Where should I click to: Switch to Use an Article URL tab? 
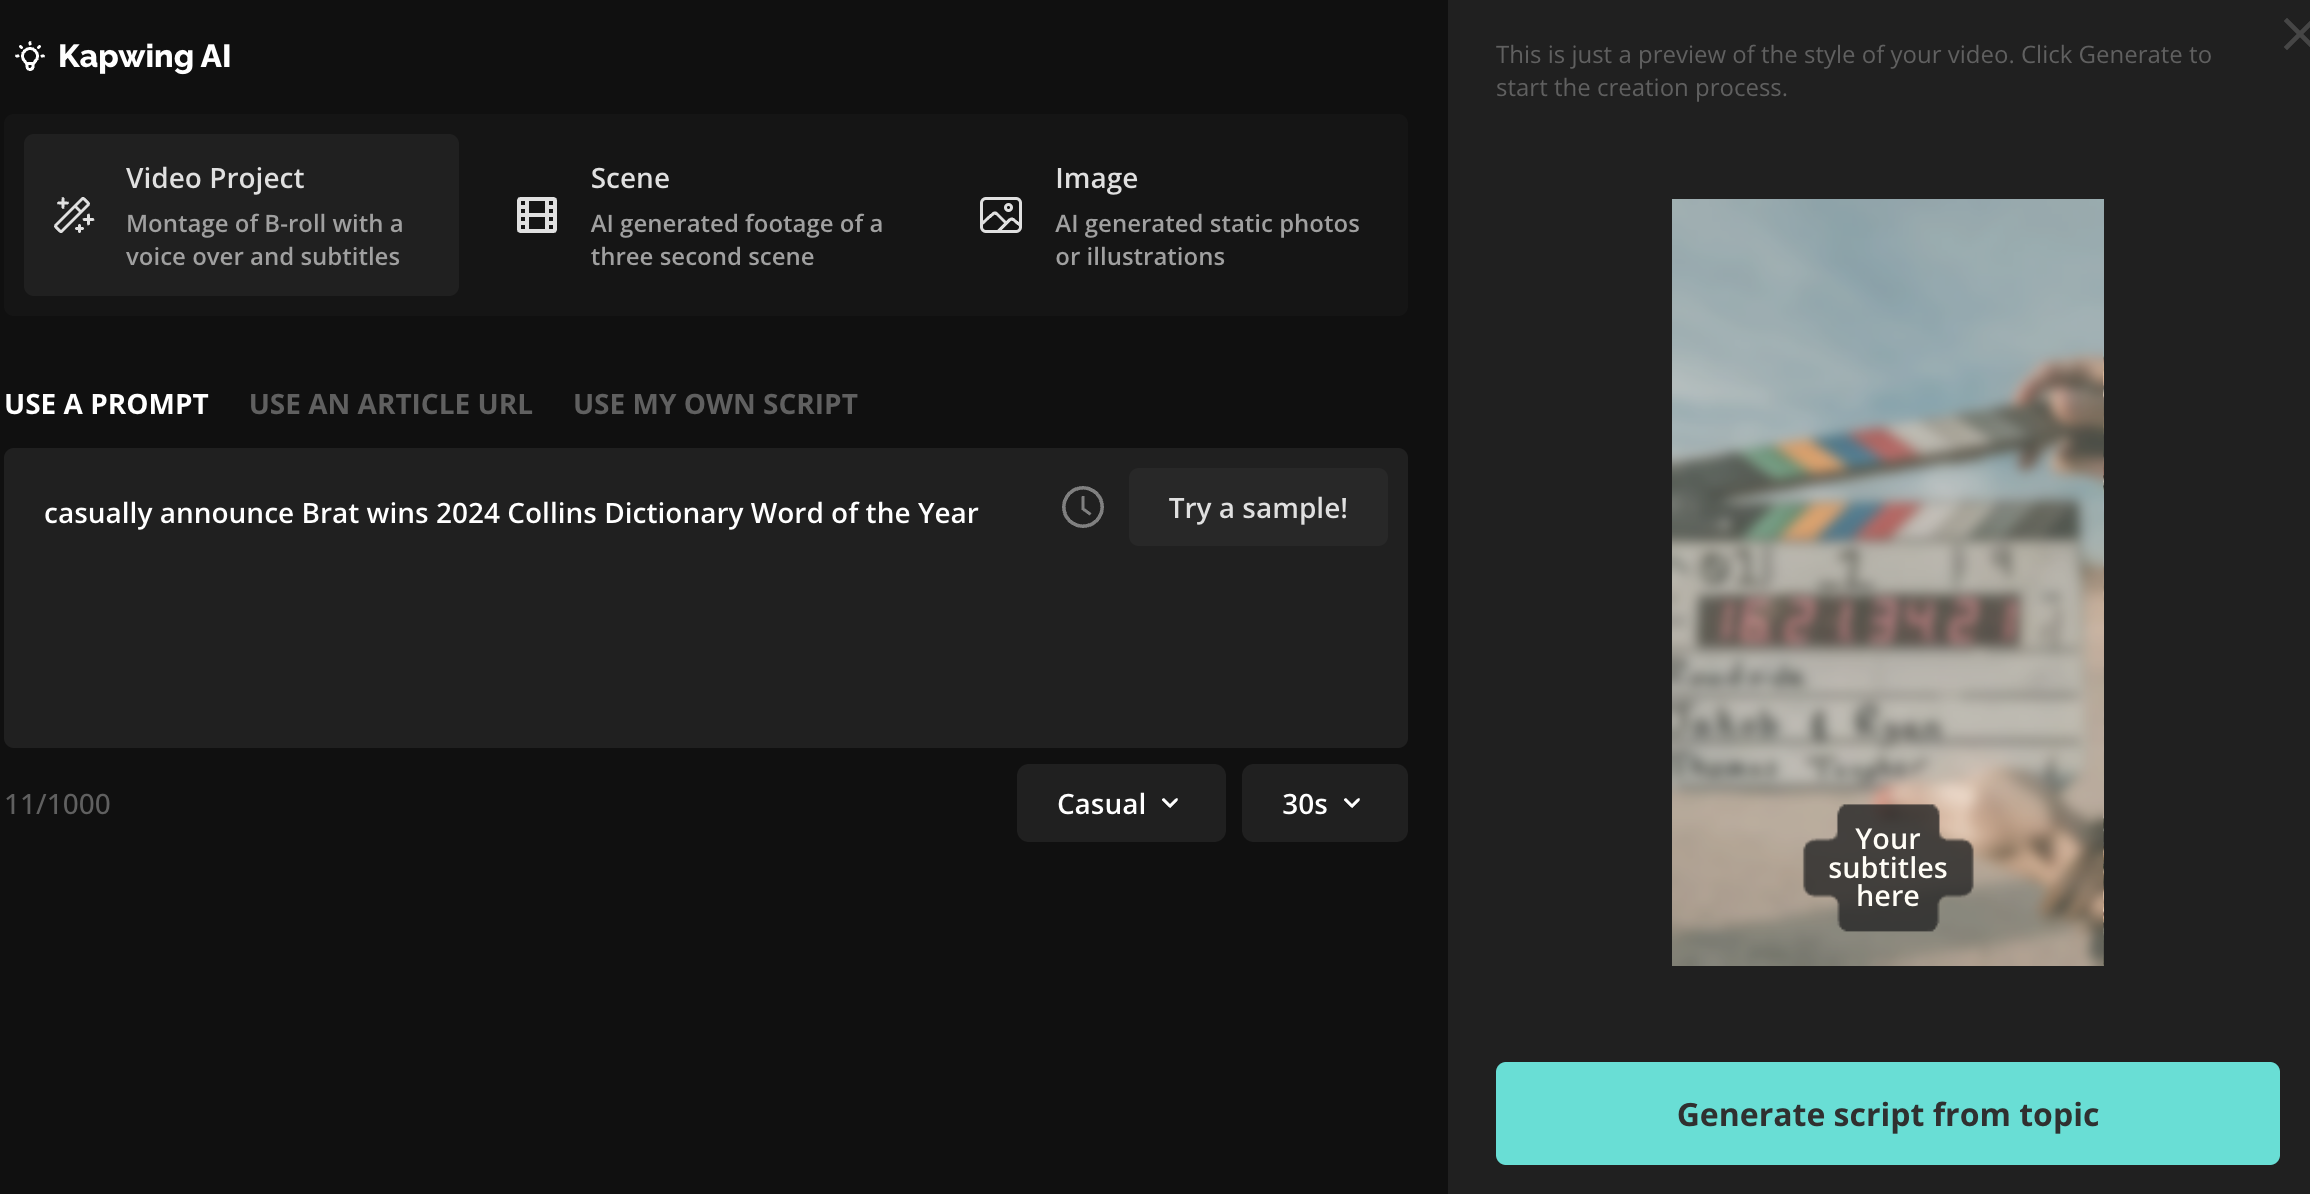tap(390, 404)
